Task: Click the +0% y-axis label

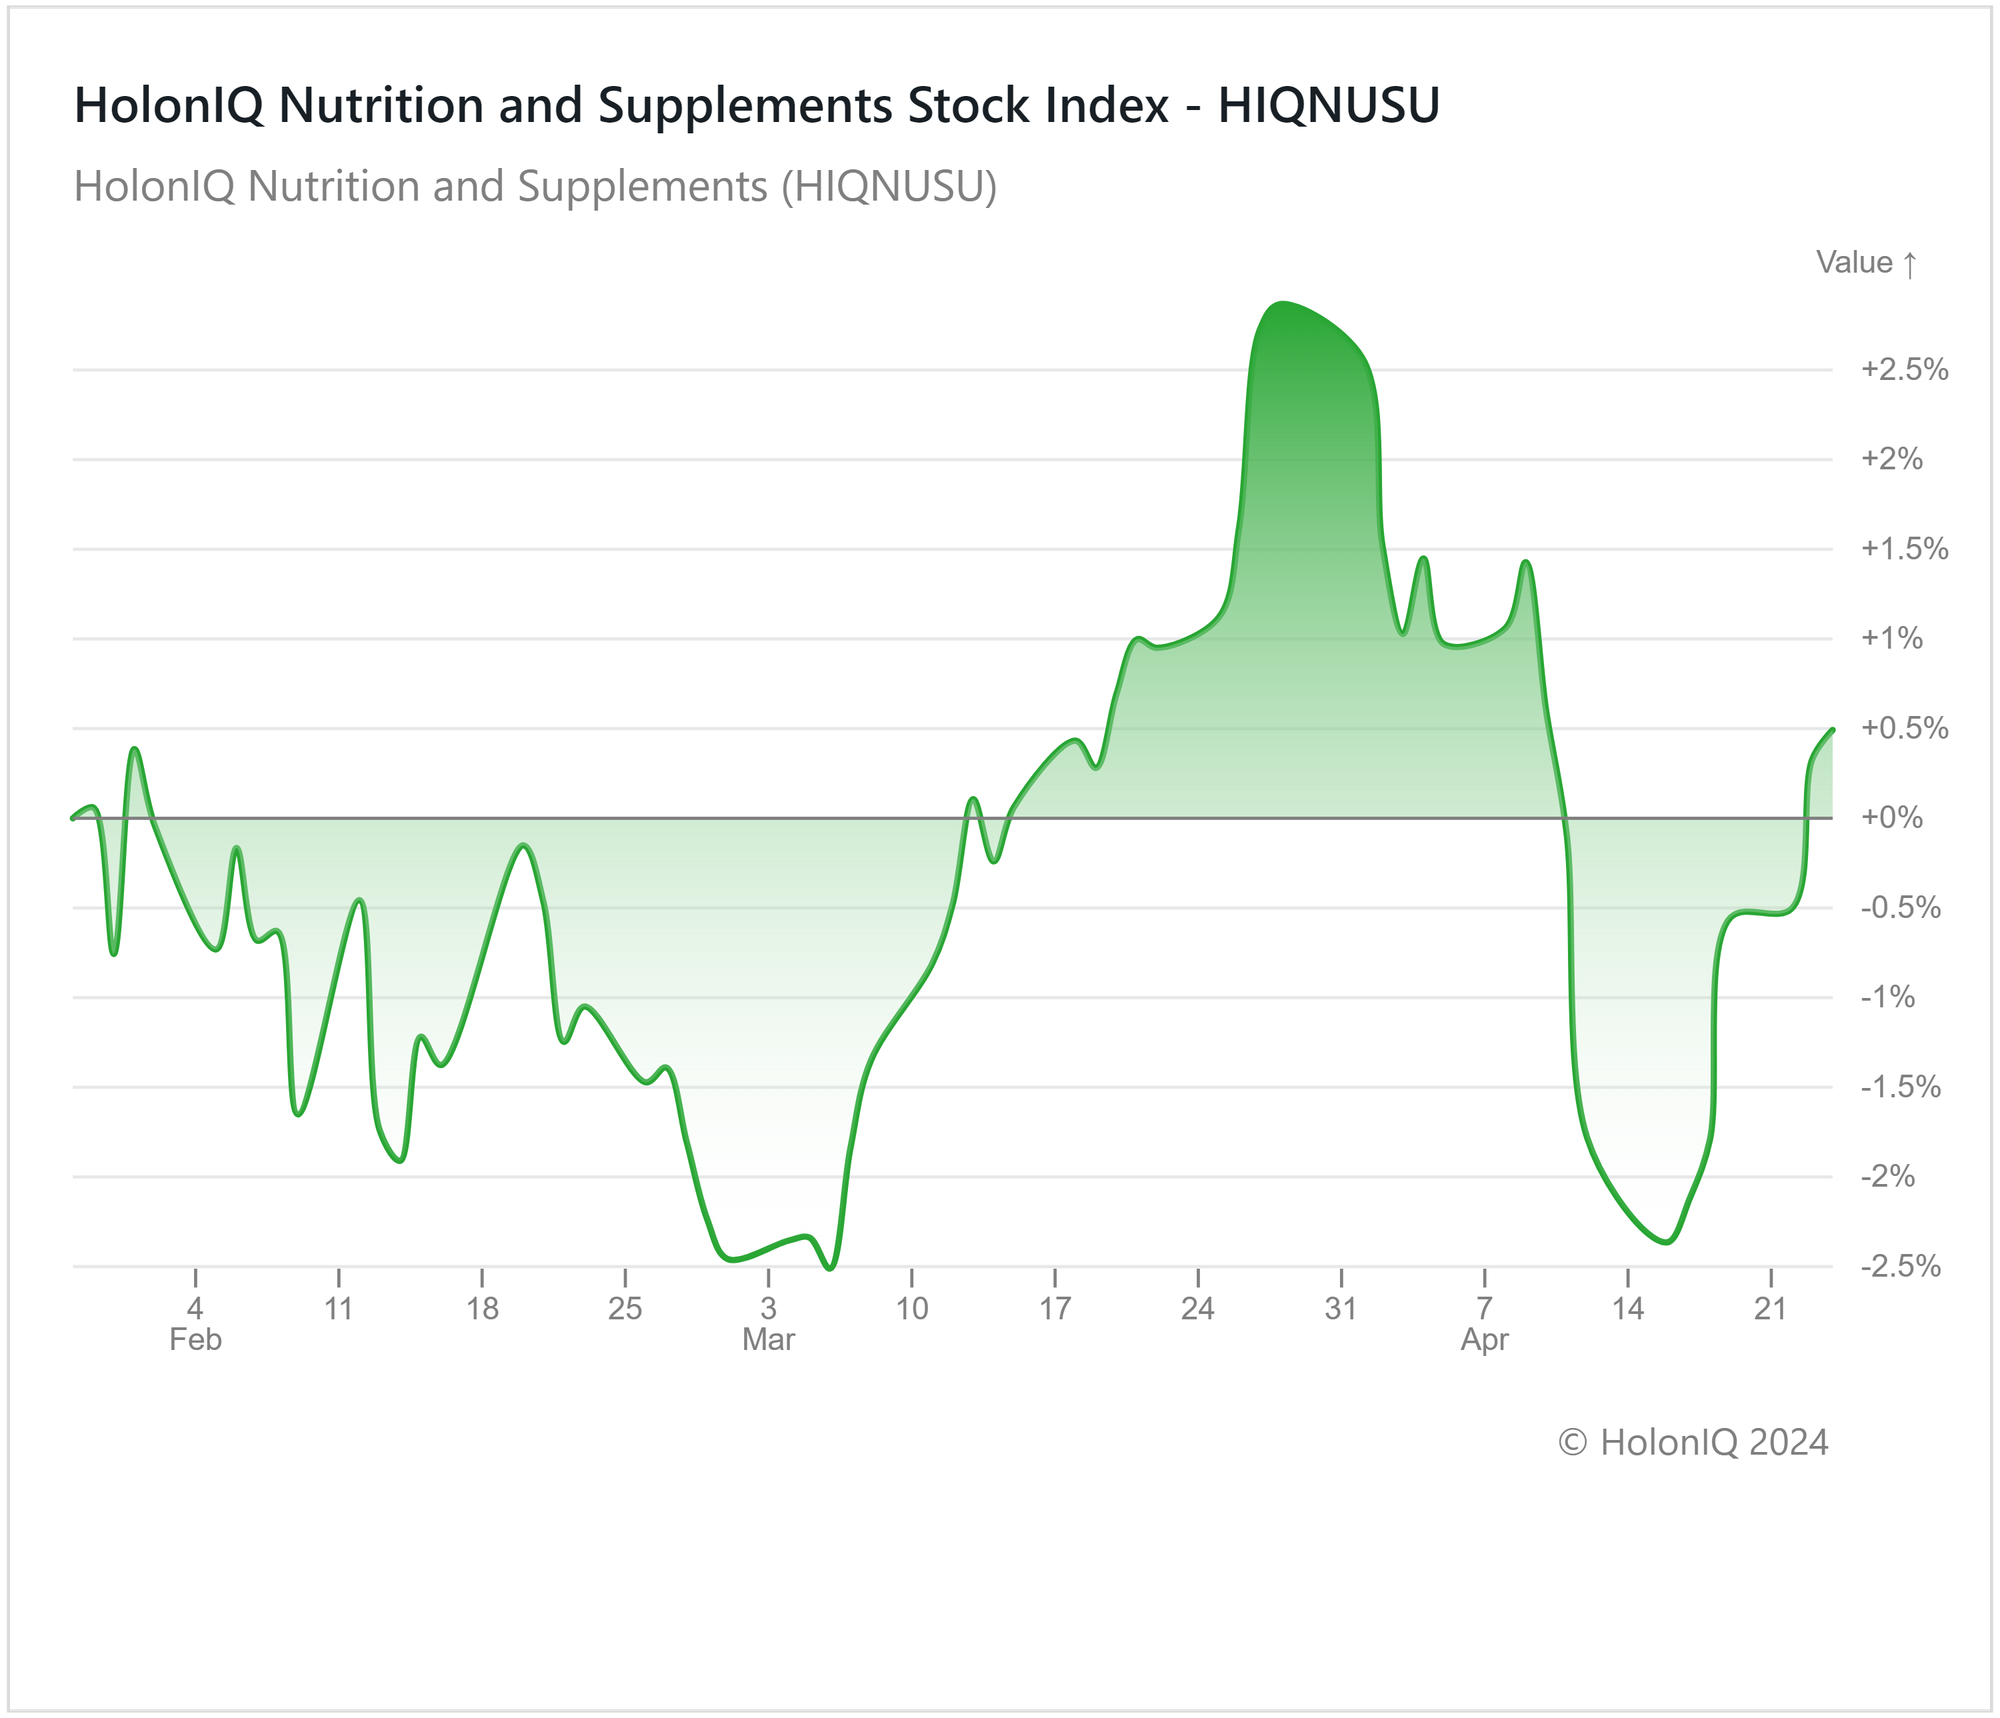Action: point(1891,818)
